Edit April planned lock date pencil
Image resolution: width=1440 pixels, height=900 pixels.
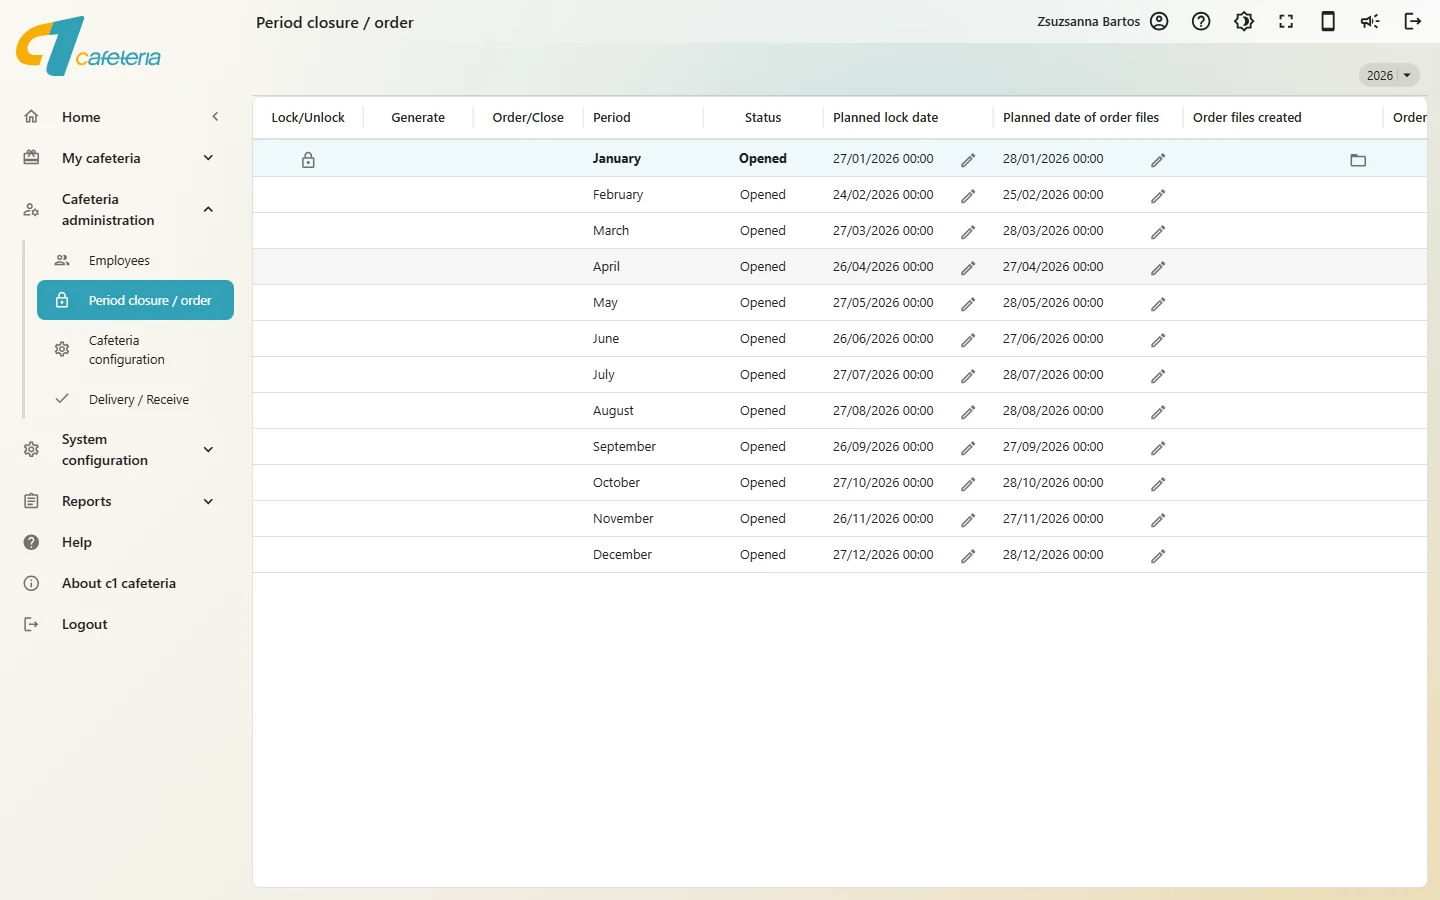(x=968, y=268)
